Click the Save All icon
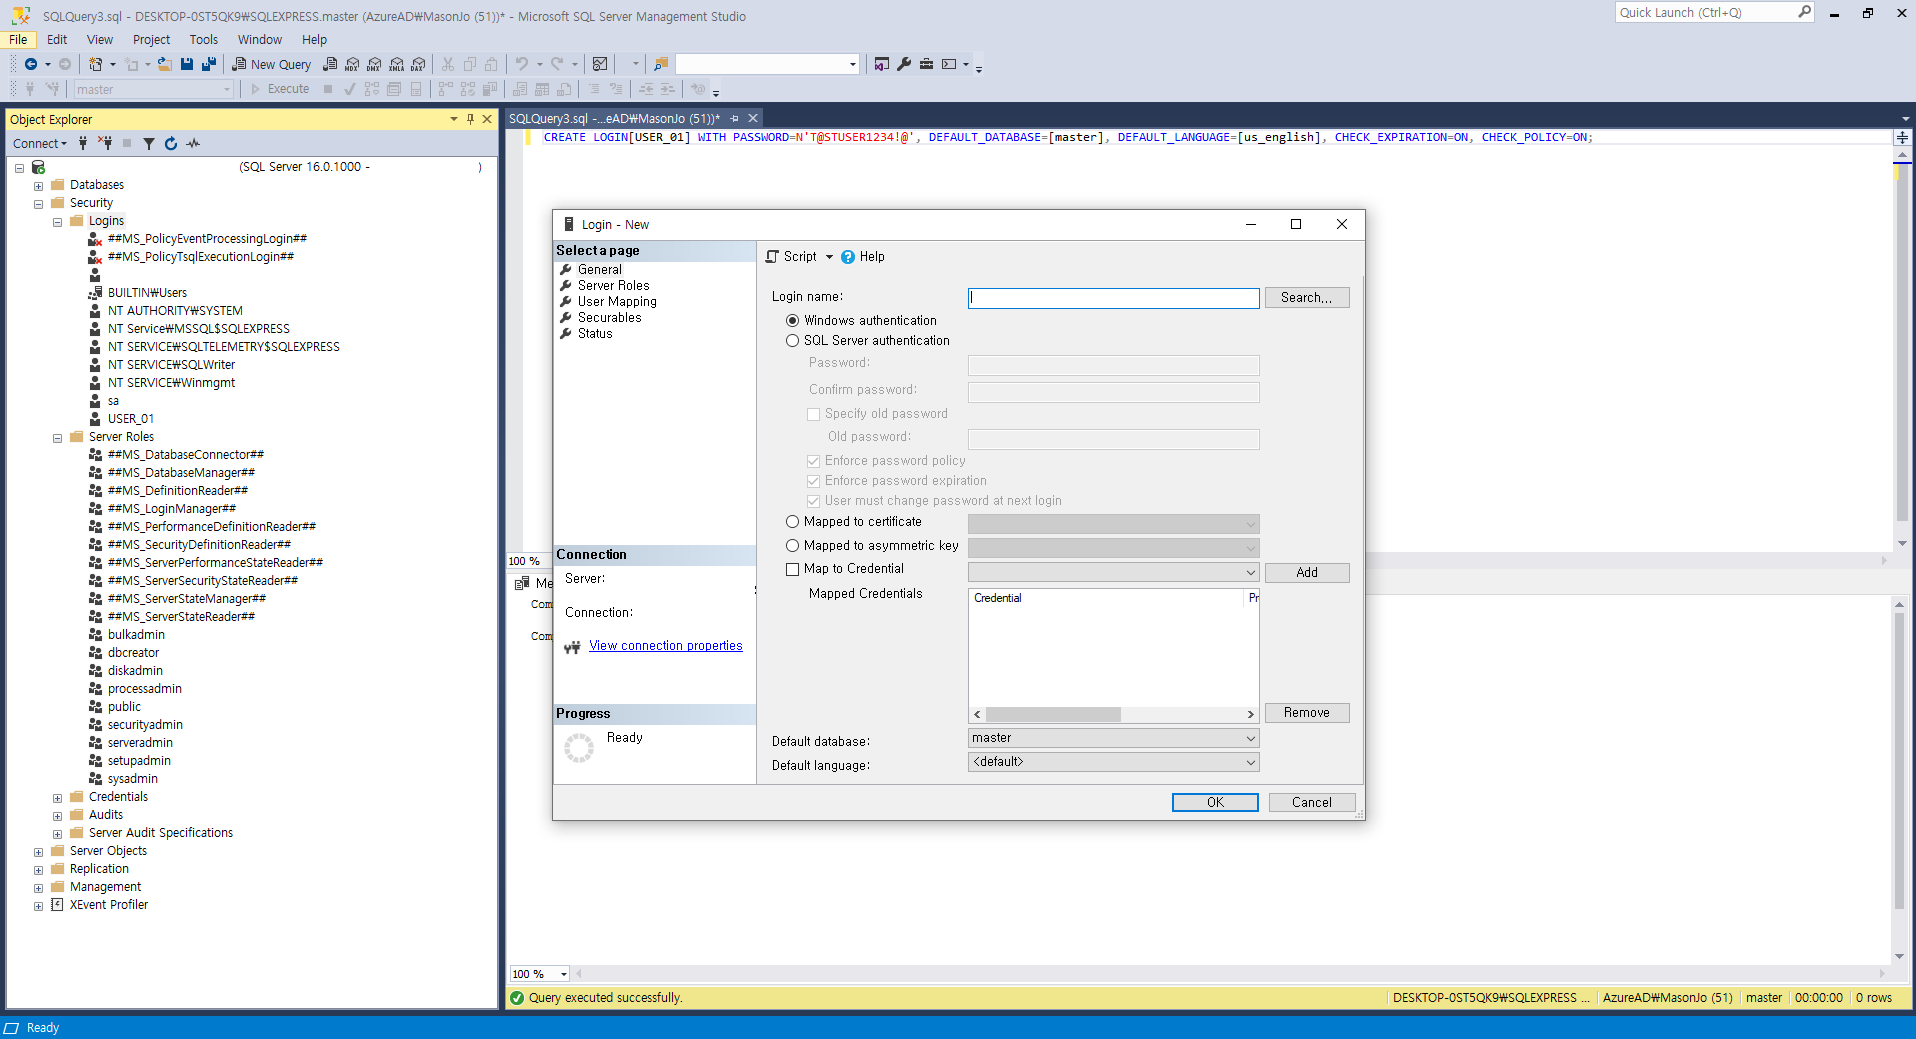Image resolution: width=1916 pixels, height=1039 pixels. (x=208, y=64)
